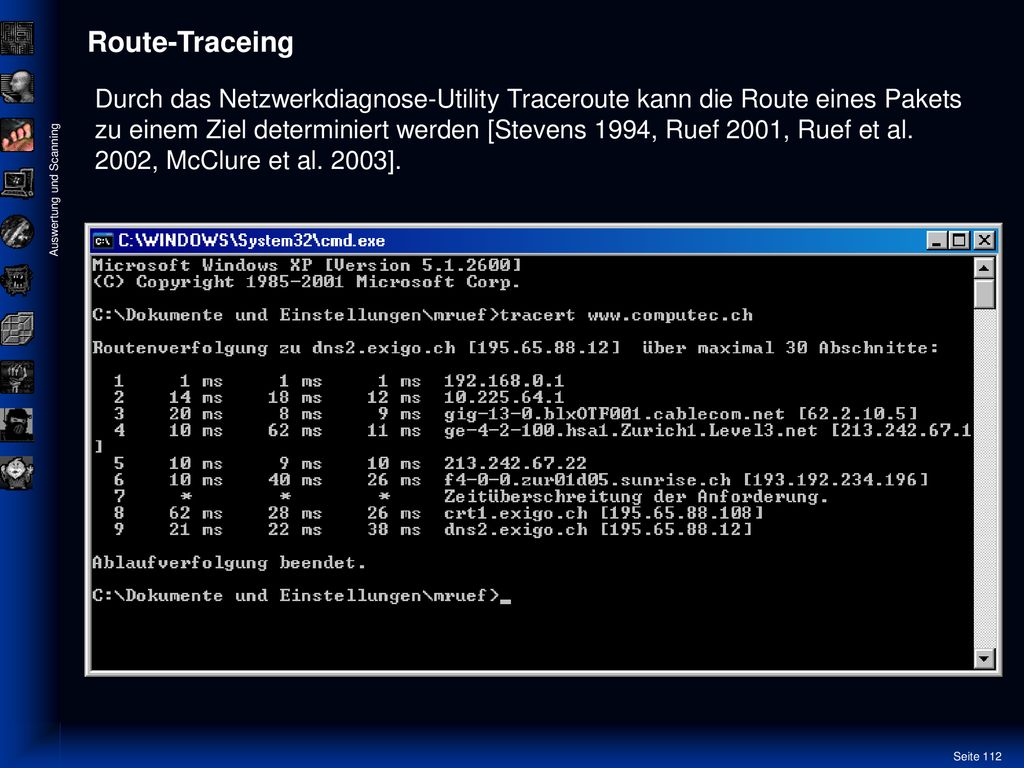1024x768 pixels.
Task: Open the cmd.exe system menu icon
Action: [103, 241]
